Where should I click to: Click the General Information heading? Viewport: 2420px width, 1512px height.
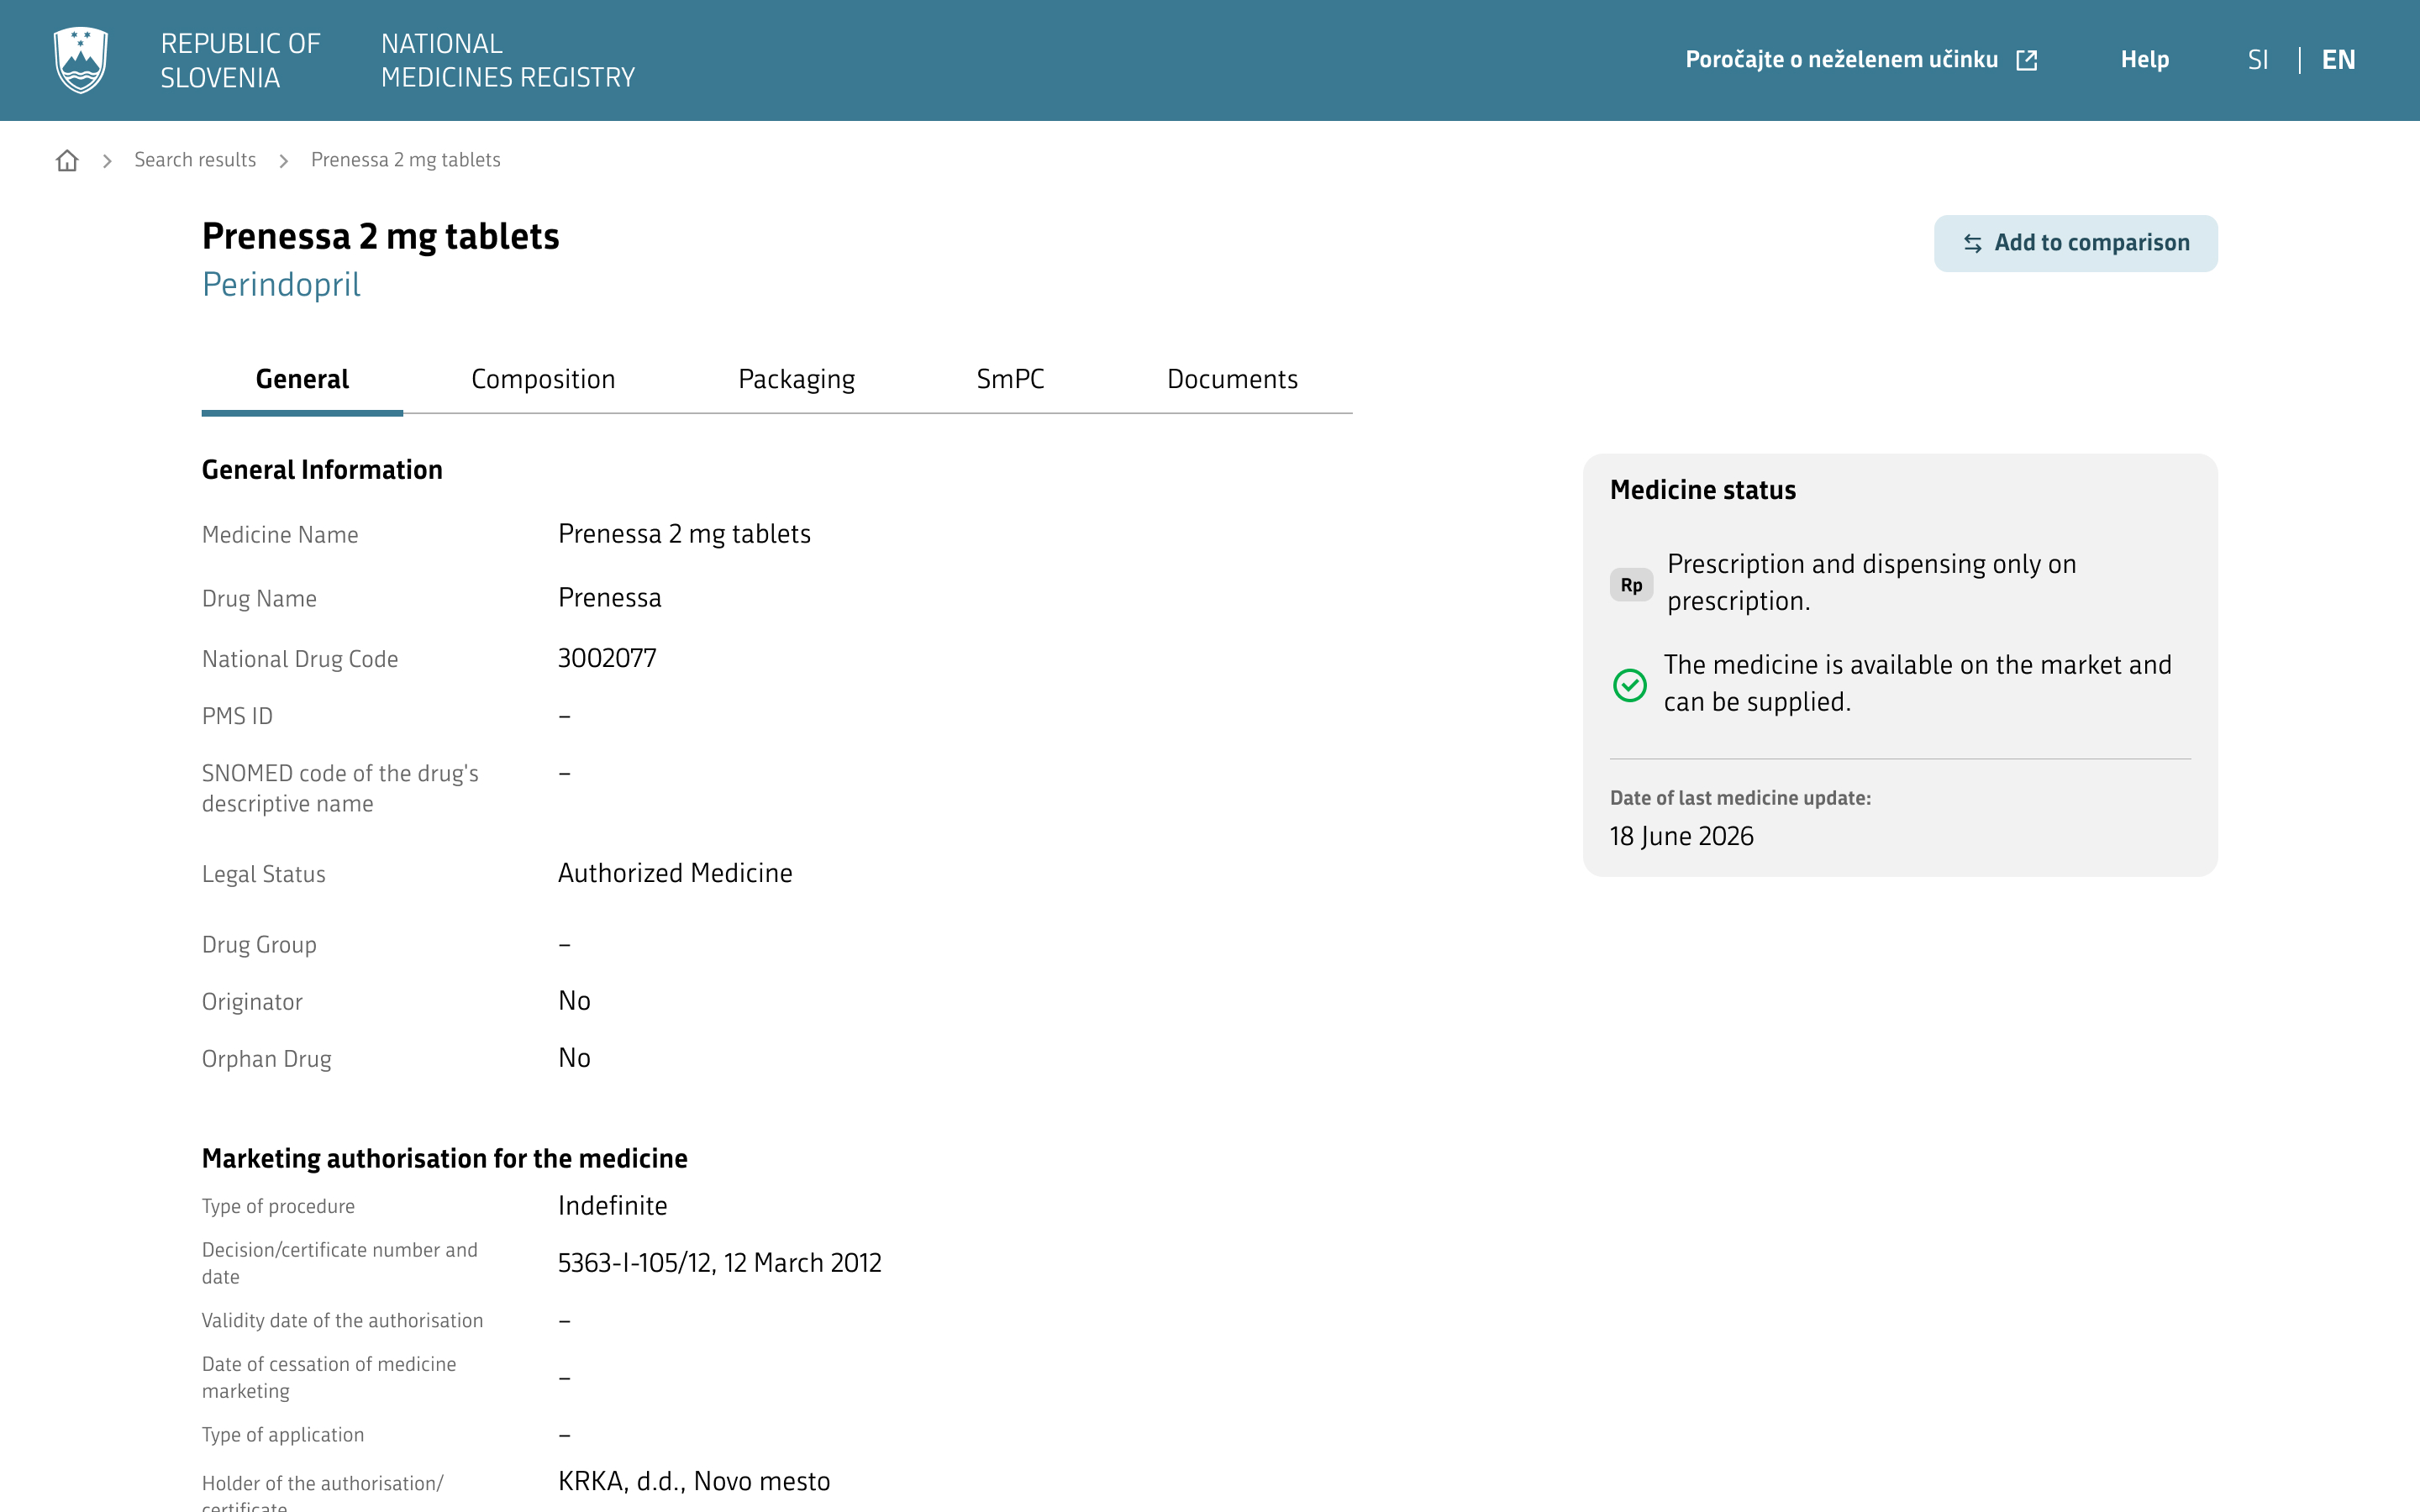[x=322, y=470]
